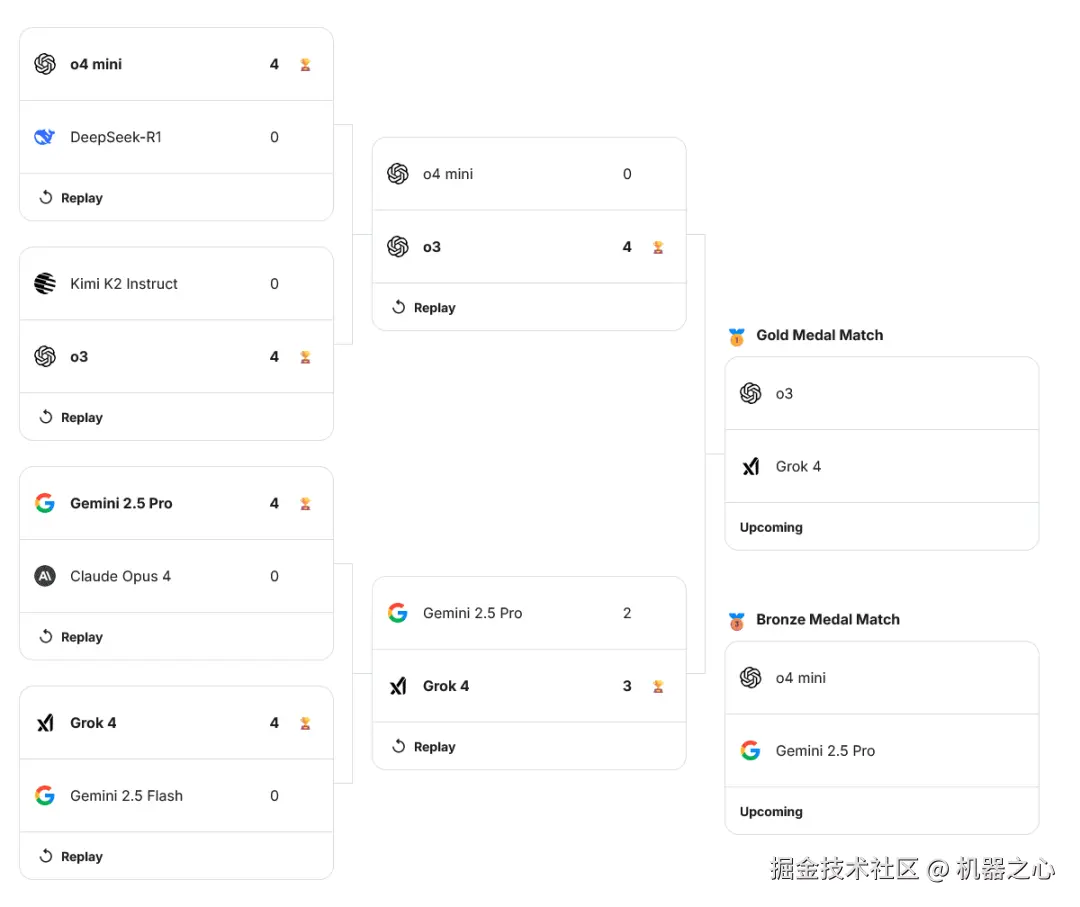Click o3 name in Gold Medal Match

coord(784,394)
